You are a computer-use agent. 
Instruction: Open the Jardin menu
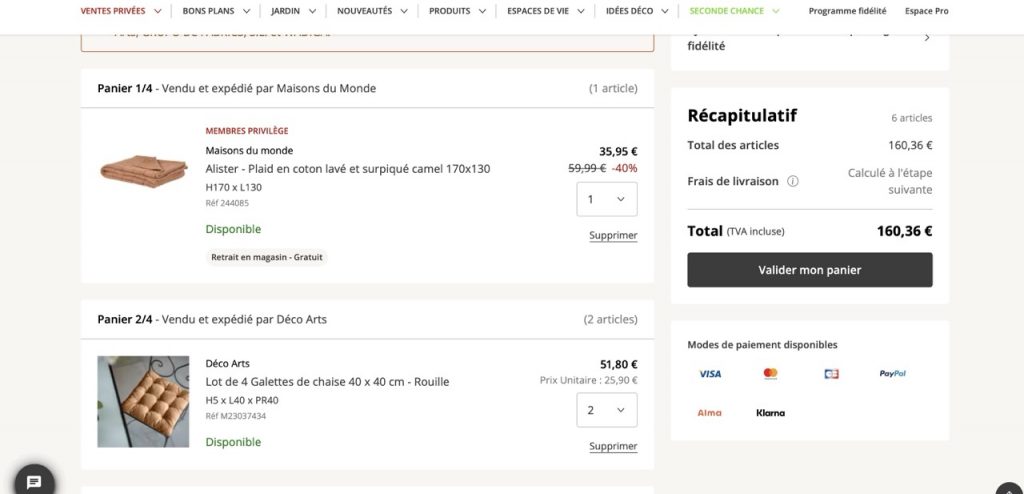click(294, 11)
